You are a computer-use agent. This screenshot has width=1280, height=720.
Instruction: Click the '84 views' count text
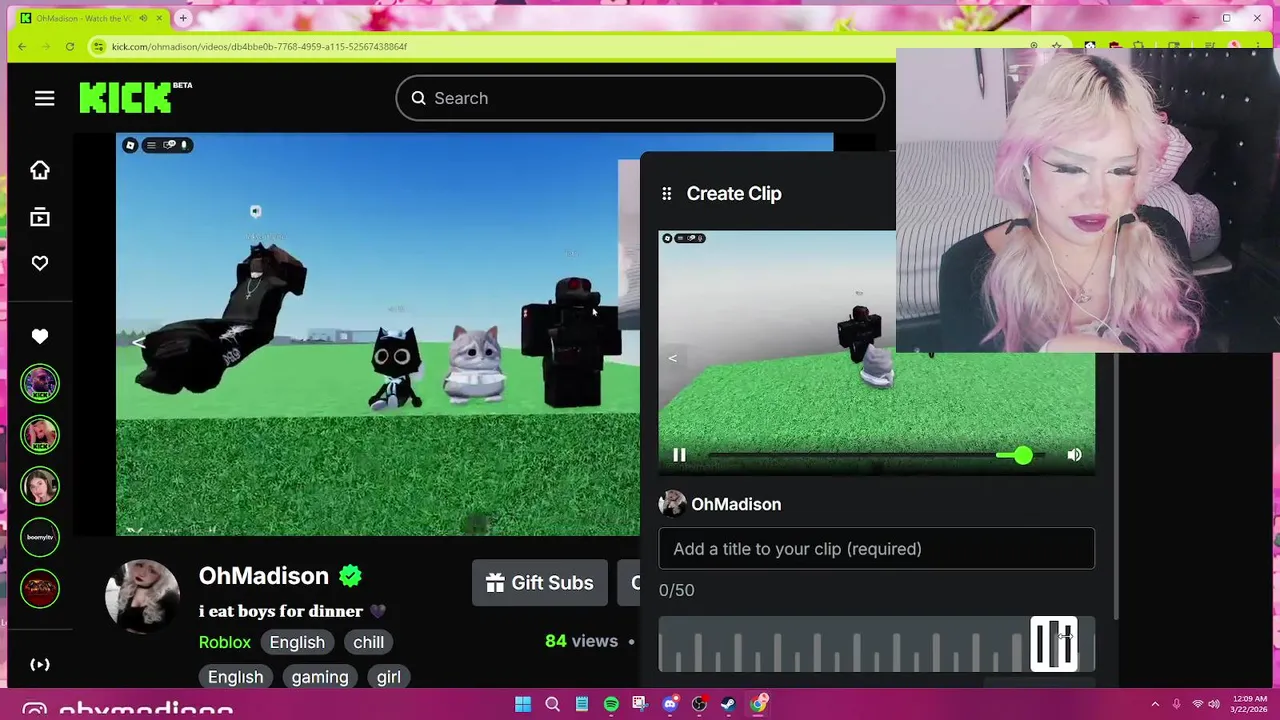click(x=582, y=641)
